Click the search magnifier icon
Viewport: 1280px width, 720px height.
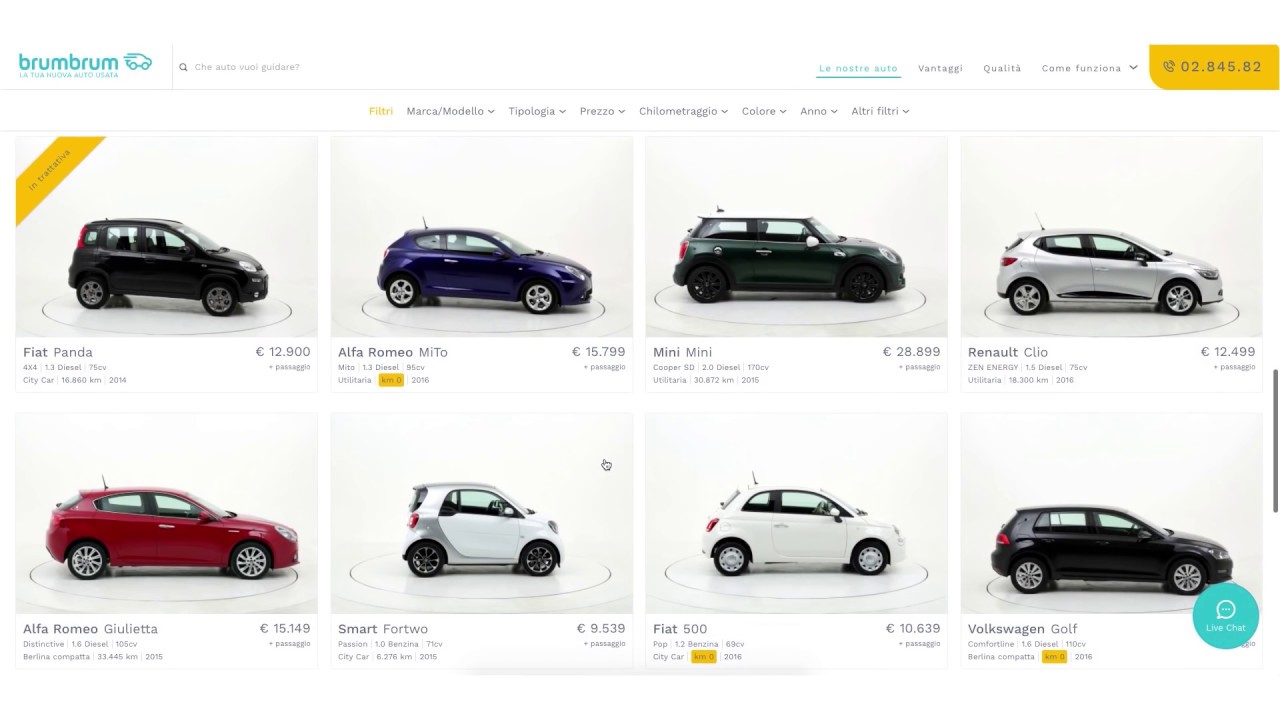(x=184, y=68)
